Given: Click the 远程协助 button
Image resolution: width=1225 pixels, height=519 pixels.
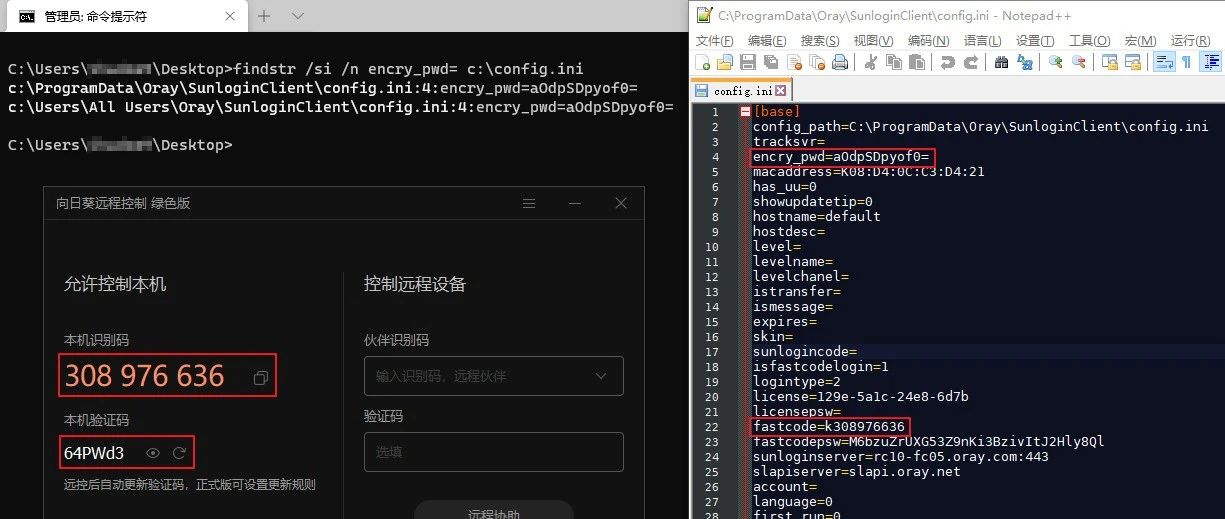Looking at the screenshot, I should [x=494, y=510].
